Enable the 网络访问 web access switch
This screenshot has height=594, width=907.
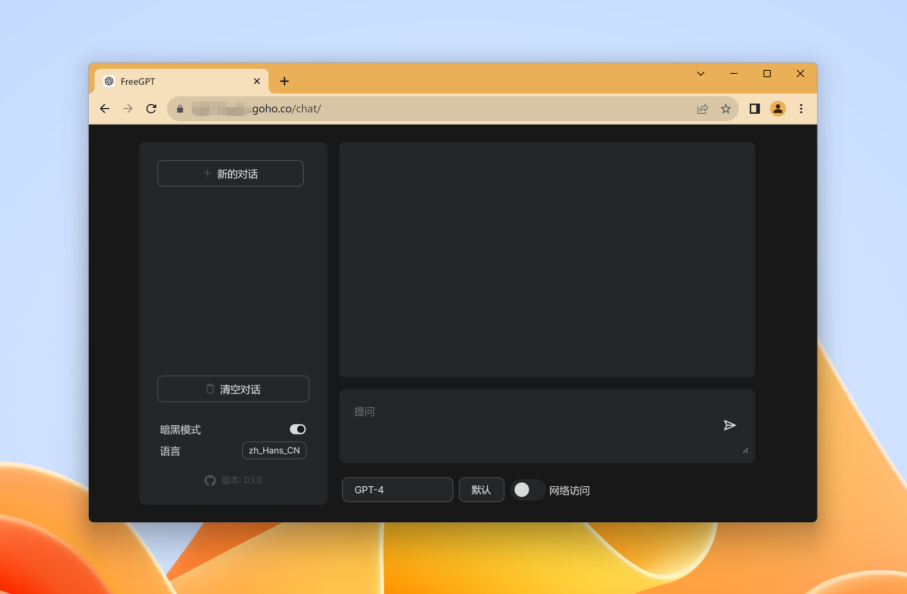[527, 490]
